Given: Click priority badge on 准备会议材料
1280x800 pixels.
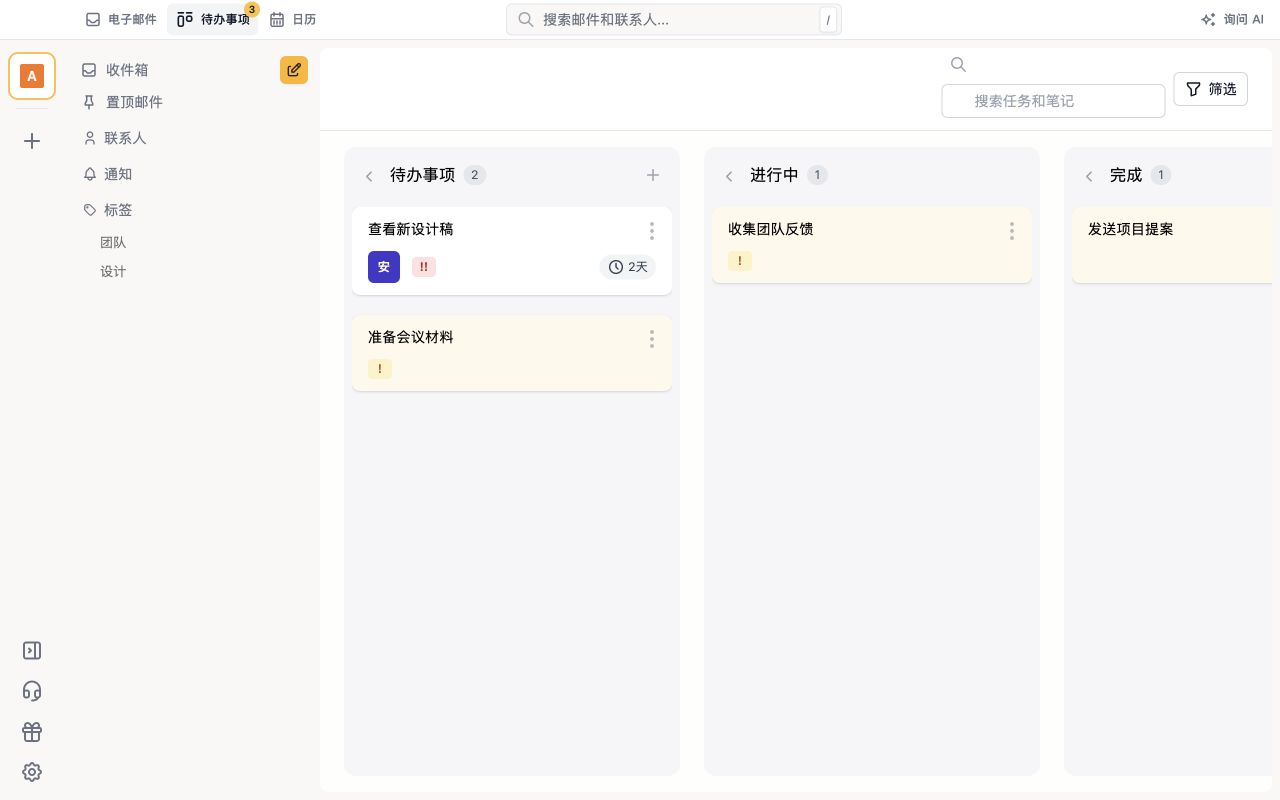Looking at the screenshot, I should pos(380,369).
